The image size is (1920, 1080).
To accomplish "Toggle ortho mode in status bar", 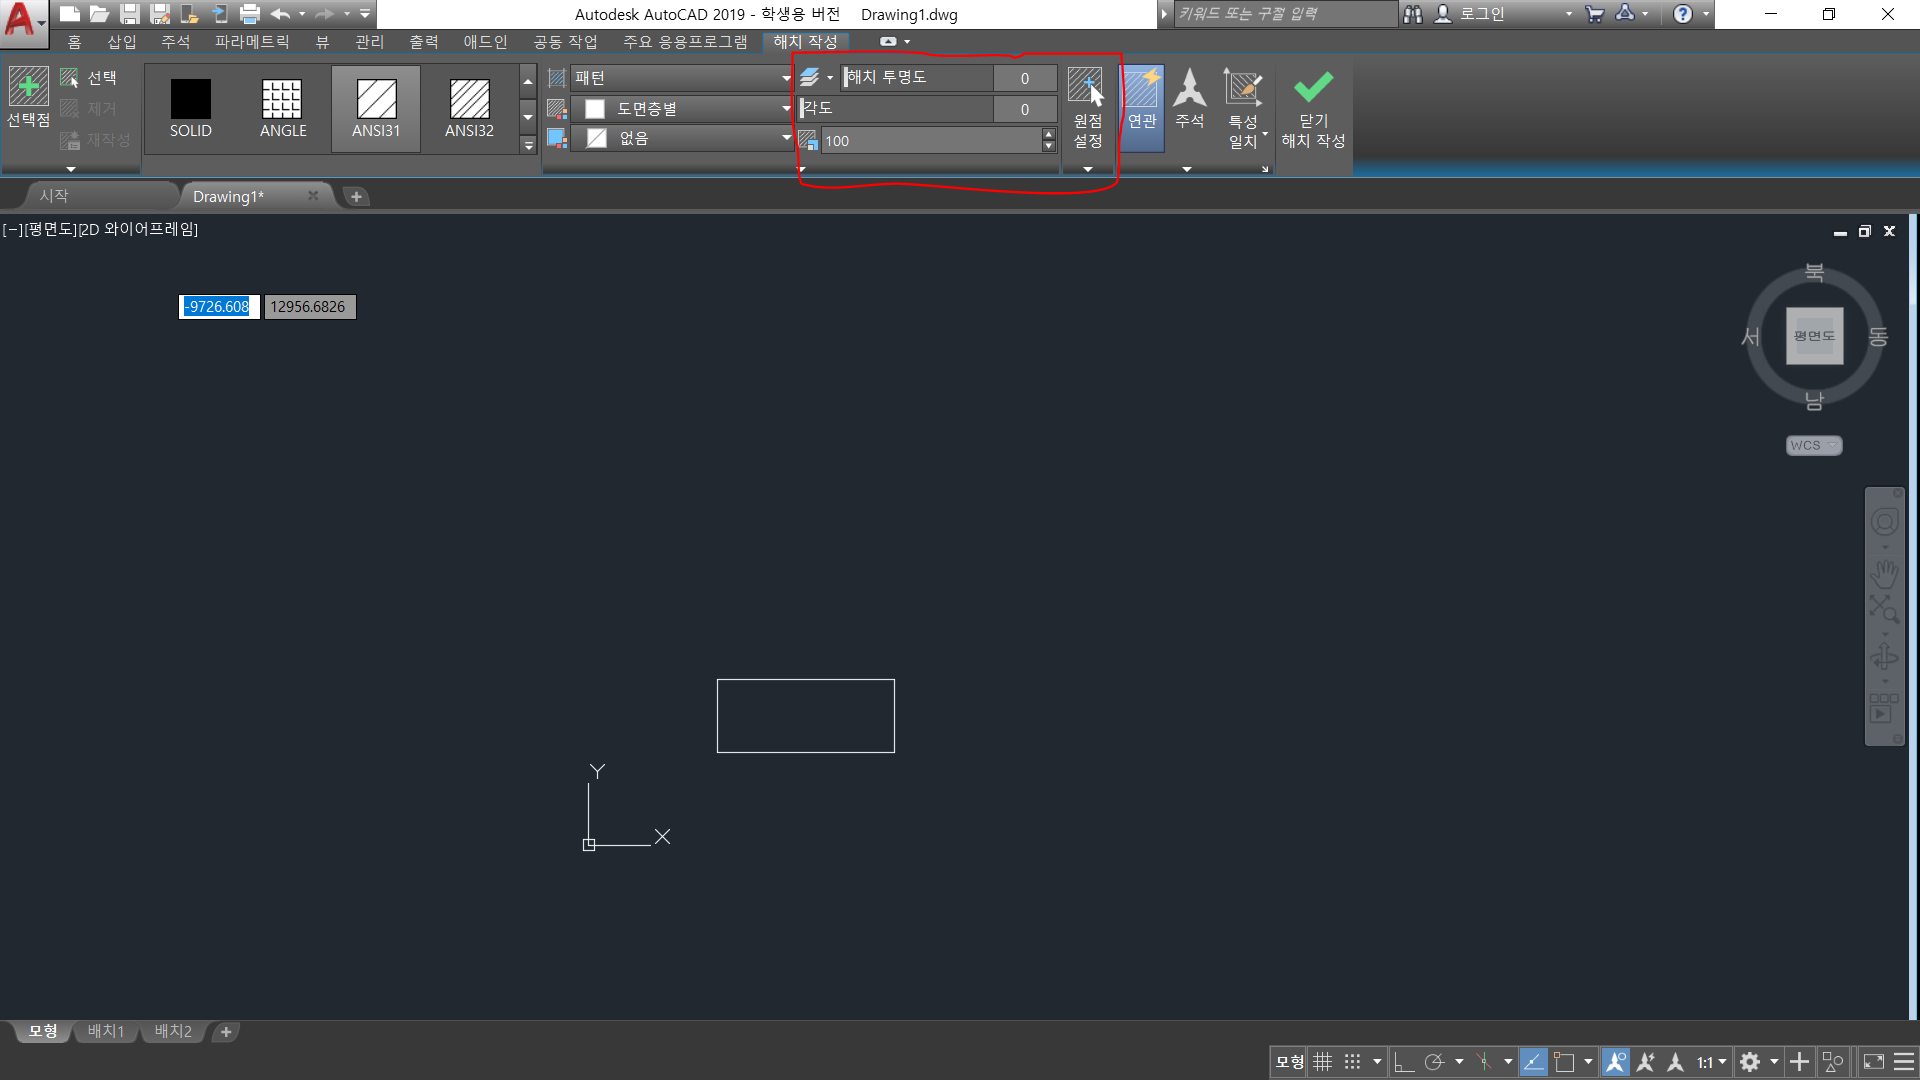I will coord(1403,1062).
